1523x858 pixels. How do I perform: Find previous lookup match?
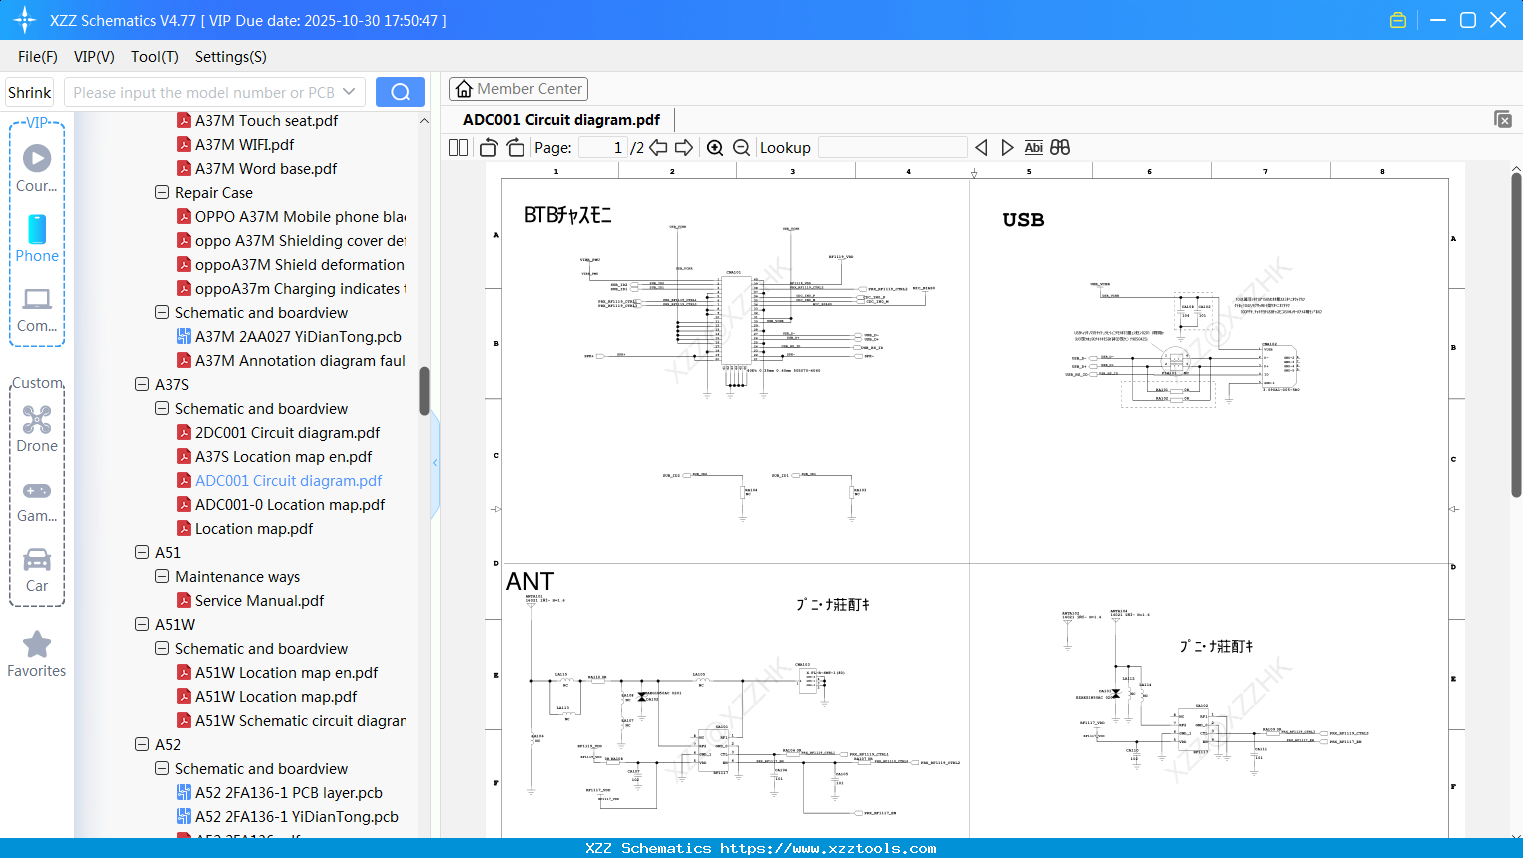click(981, 148)
